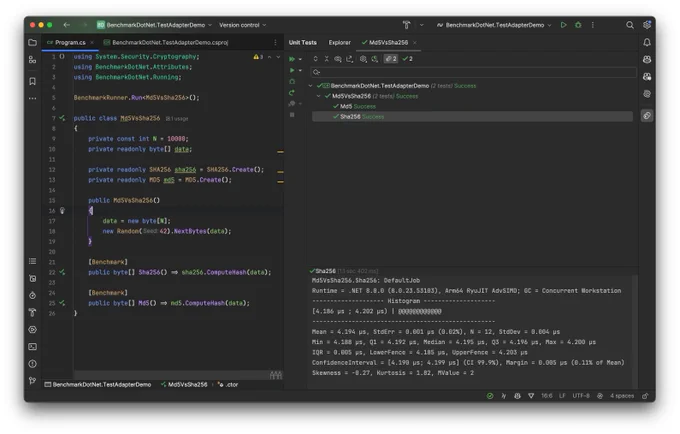Switch to the Program.cs editor tab
680x434 pixels.
[x=70, y=42]
